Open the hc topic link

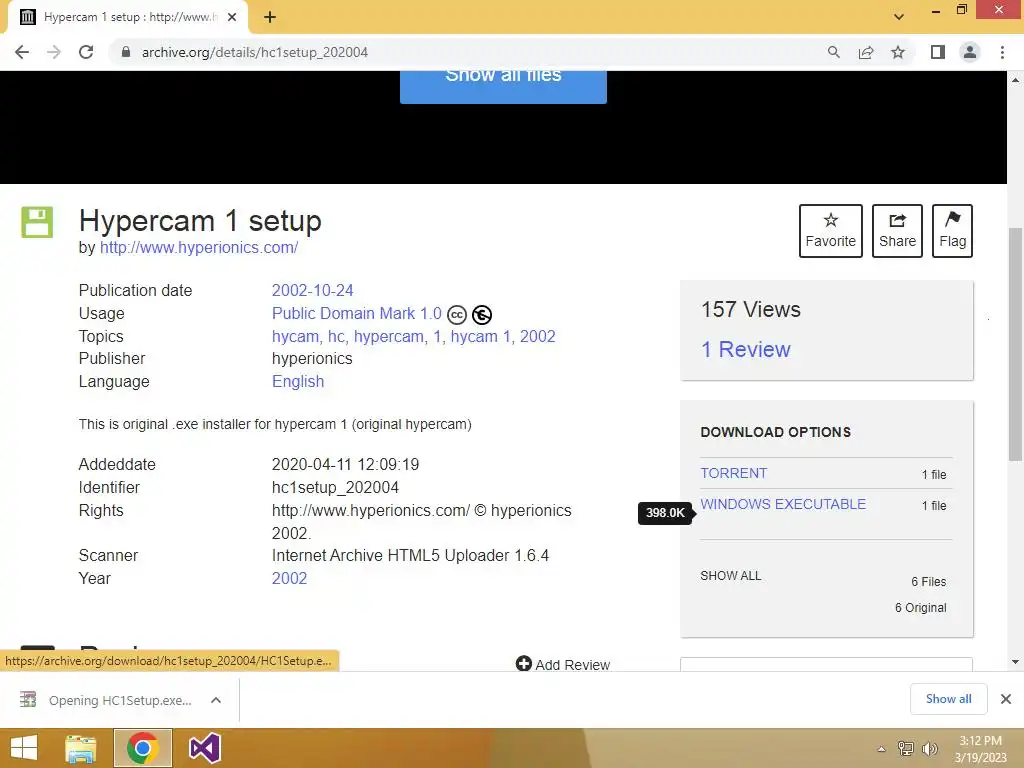tap(336, 336)
